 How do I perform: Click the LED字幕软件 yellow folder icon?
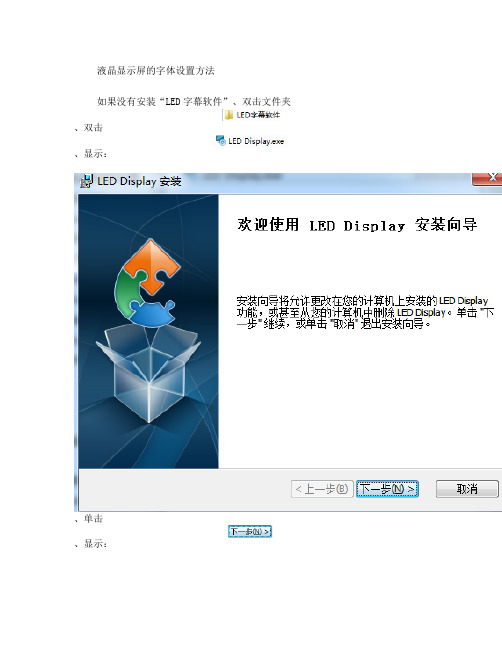click(x=228, y=115)
